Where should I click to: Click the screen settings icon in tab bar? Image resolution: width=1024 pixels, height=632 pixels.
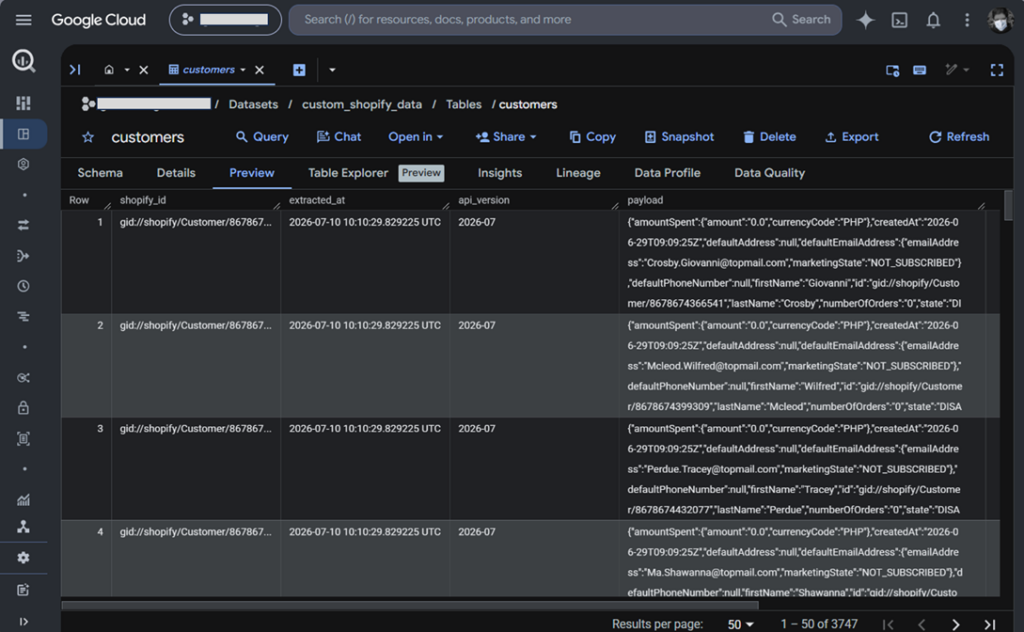(x=892, y=70)
